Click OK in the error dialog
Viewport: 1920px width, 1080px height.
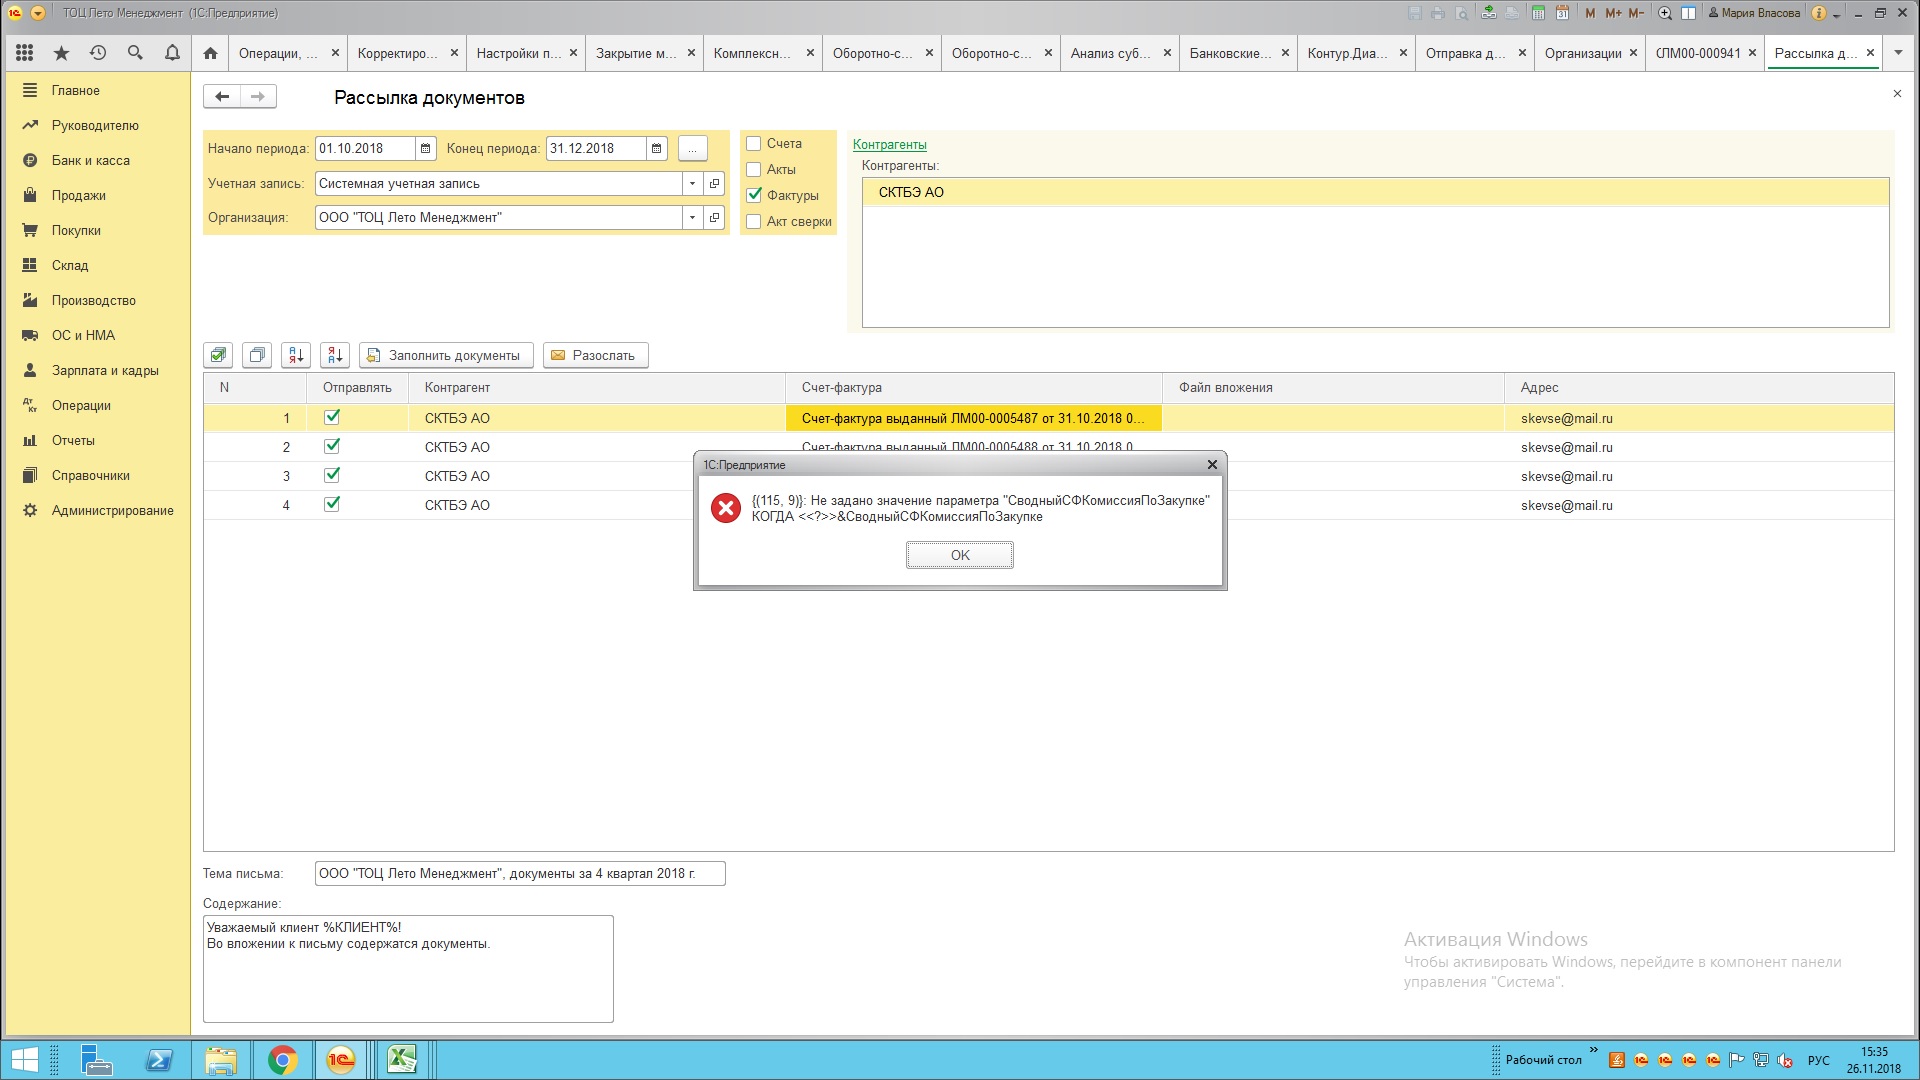pyautogui.click(x=960, y=555)
